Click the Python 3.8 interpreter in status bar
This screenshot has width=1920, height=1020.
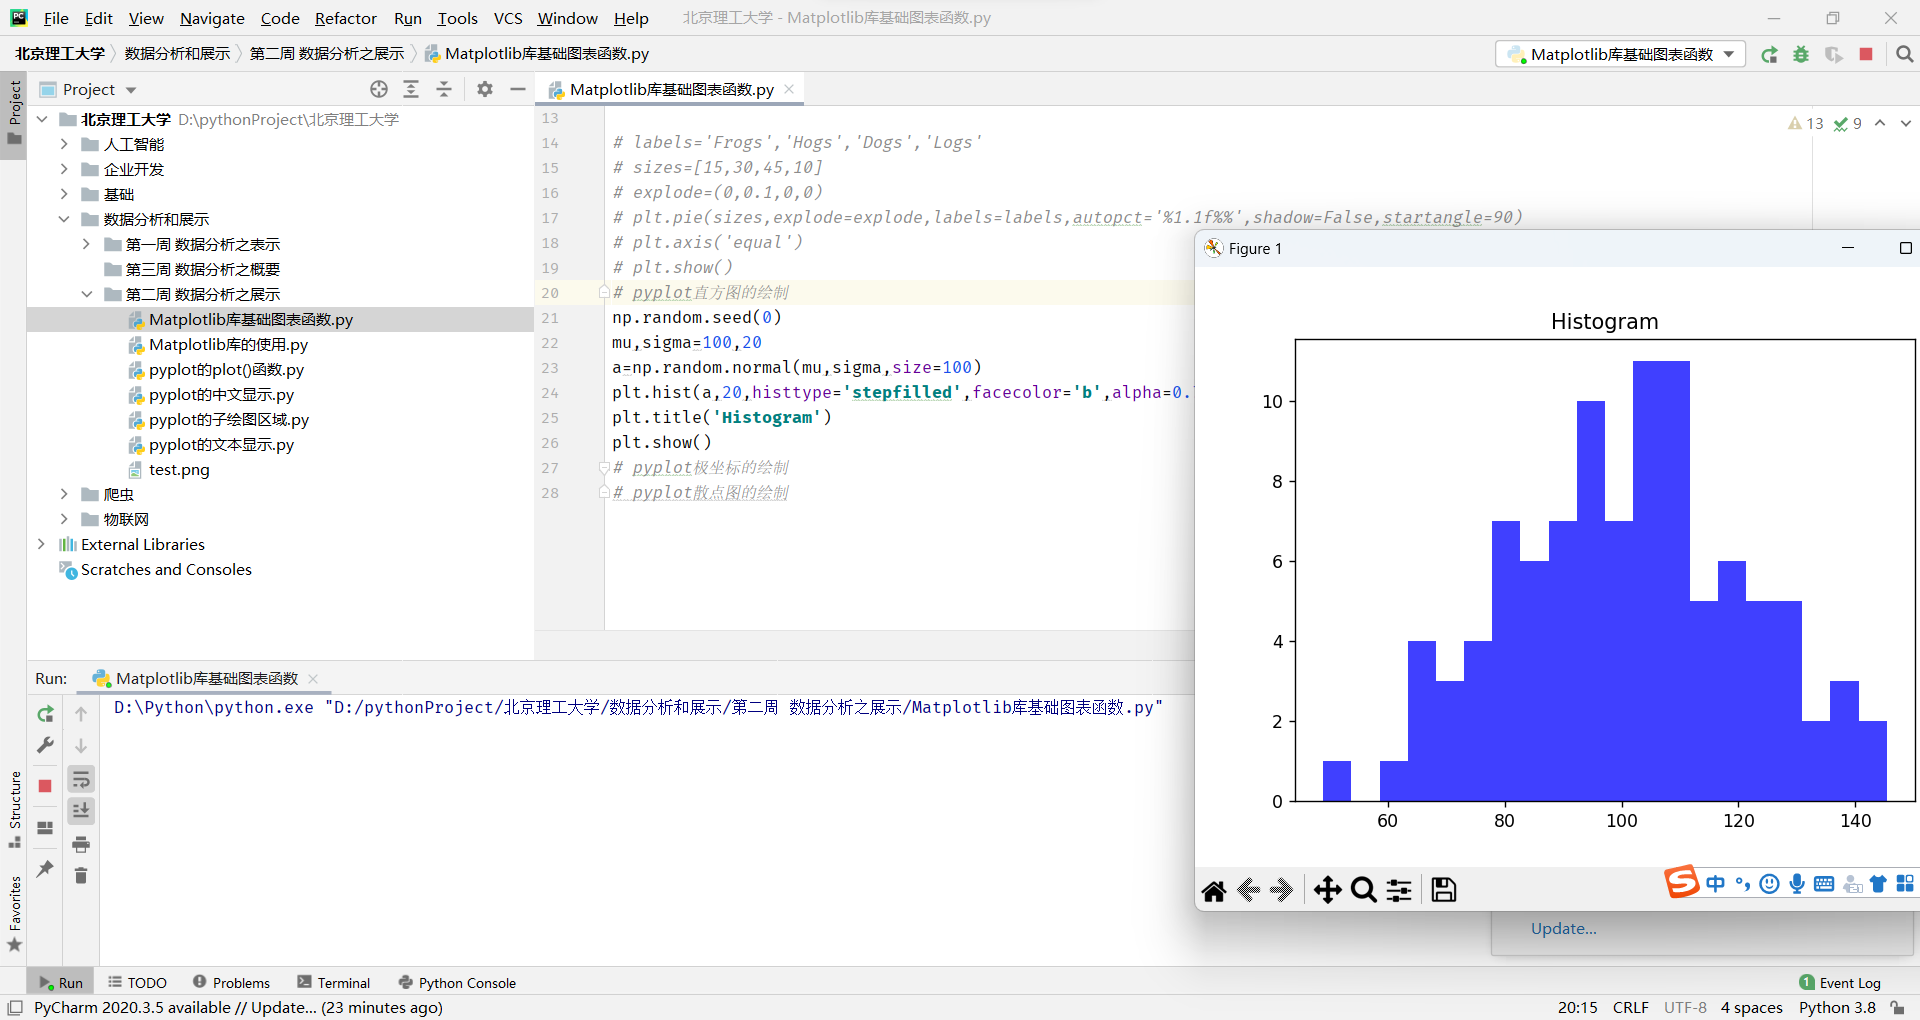click(x=1837, y=1008)
